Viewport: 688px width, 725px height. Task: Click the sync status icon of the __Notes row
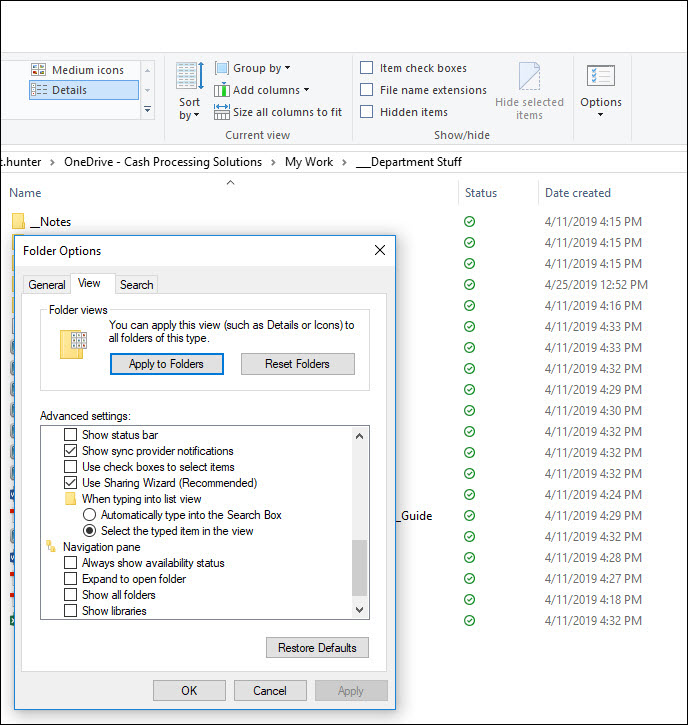(469, 222)
